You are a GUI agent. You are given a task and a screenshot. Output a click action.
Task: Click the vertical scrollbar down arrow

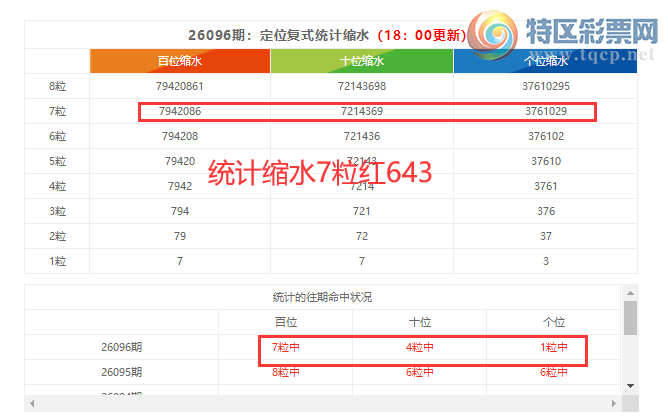(x=630, y=385)
